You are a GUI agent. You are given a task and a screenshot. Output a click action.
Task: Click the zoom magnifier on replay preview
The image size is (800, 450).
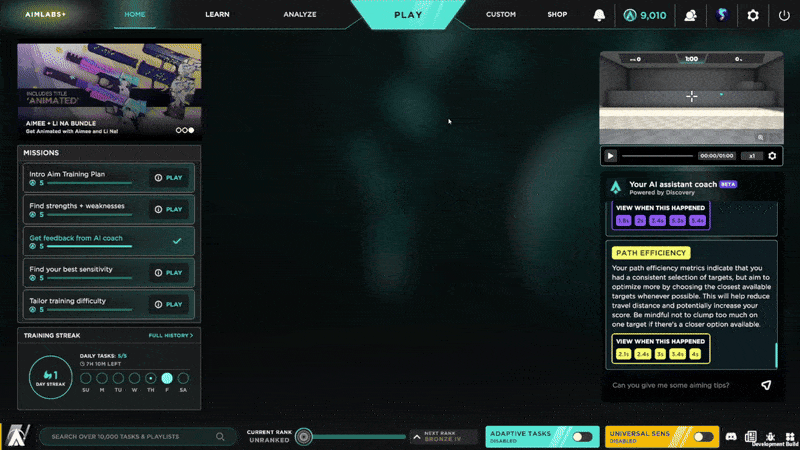[x=760, y=137]
